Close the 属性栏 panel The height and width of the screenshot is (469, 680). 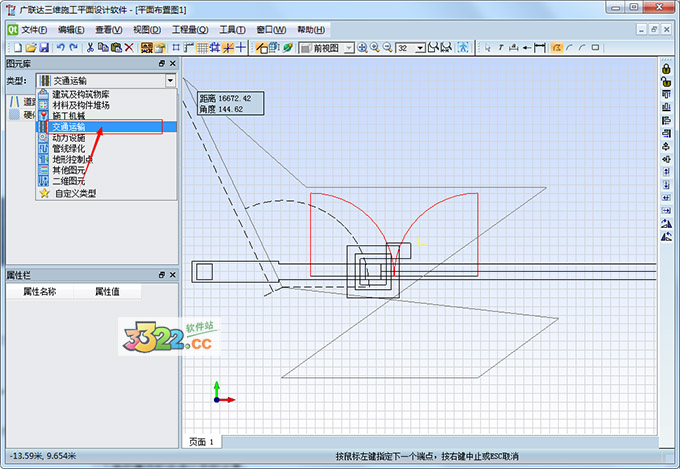tap(171, 273)
